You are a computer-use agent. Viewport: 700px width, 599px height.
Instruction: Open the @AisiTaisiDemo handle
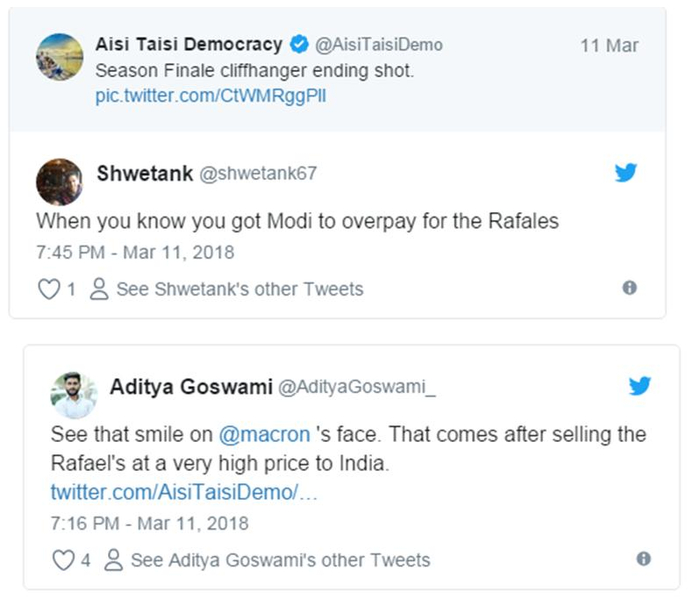(x=379, y=45)
